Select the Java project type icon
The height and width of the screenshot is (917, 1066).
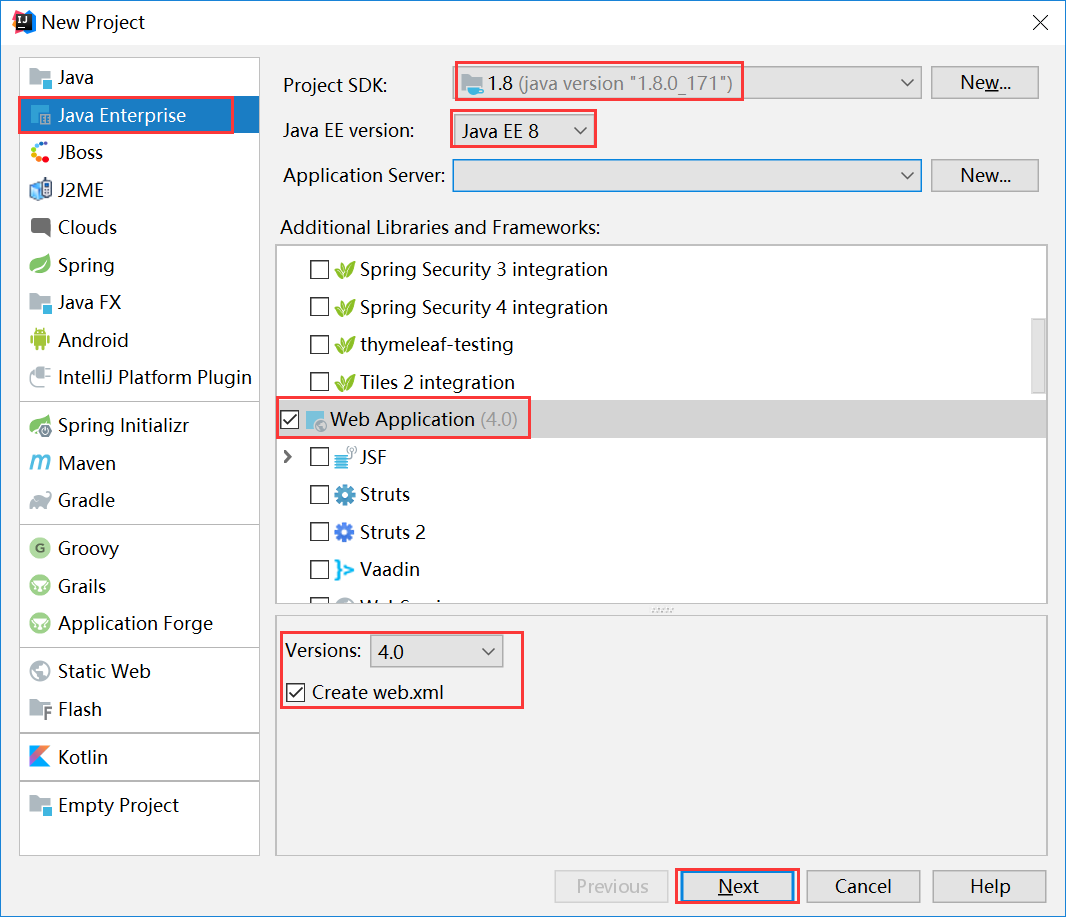[x=41, y=78]
